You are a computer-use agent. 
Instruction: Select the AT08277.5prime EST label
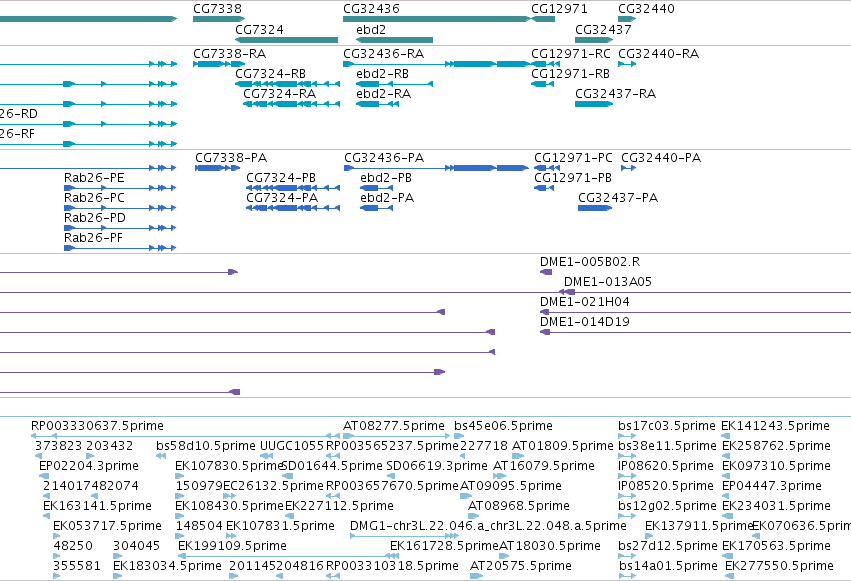click(394, 426)
